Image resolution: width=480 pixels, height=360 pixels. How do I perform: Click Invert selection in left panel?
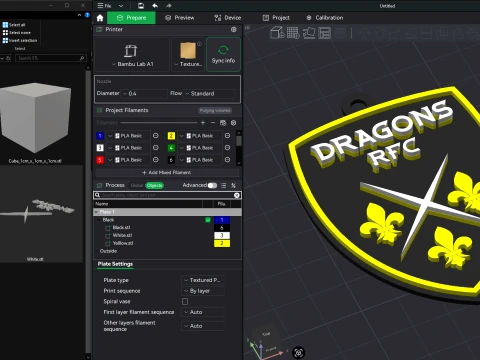tap(20, 41)
